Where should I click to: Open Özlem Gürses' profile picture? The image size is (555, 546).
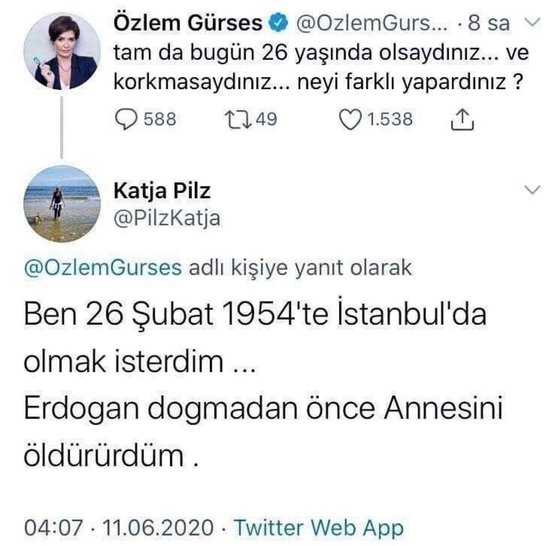(62, 51)
